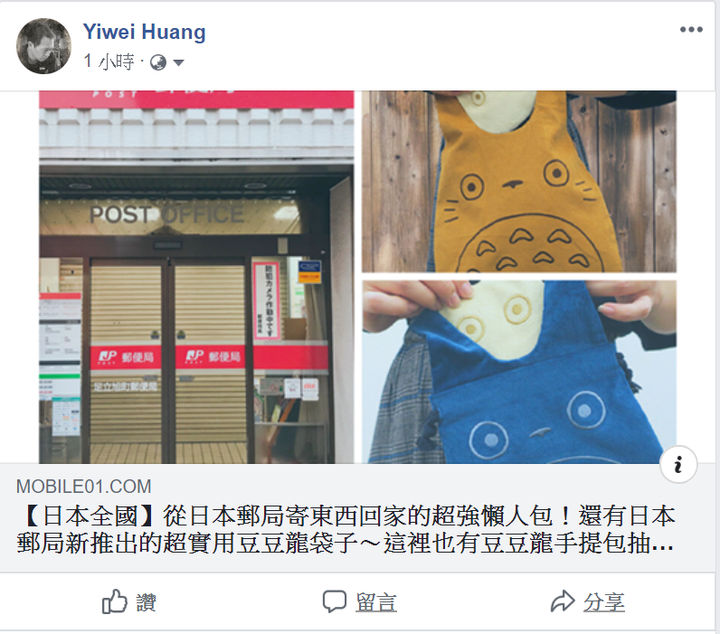Viewport: 720px width, 634px height.
Task: Click the globe public privacy icon
Action: point(158,62)
